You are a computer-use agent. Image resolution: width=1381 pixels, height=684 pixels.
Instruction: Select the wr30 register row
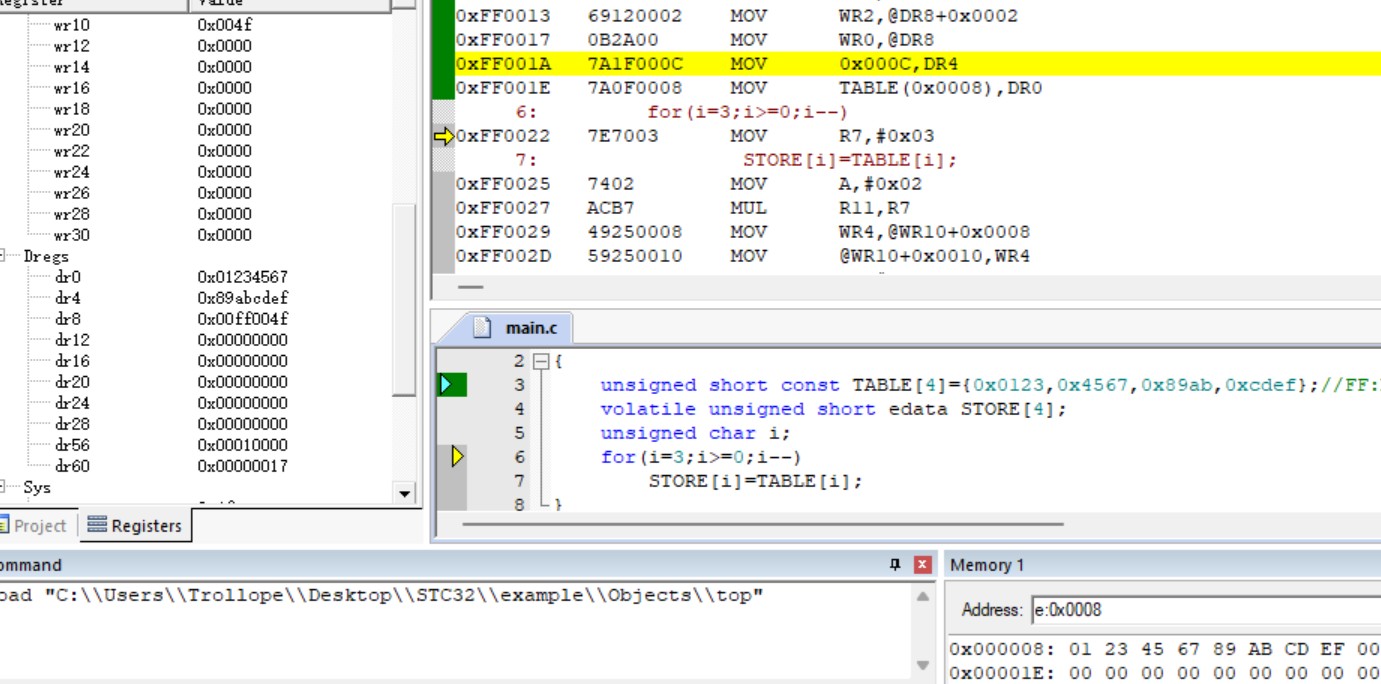[196, 235]
